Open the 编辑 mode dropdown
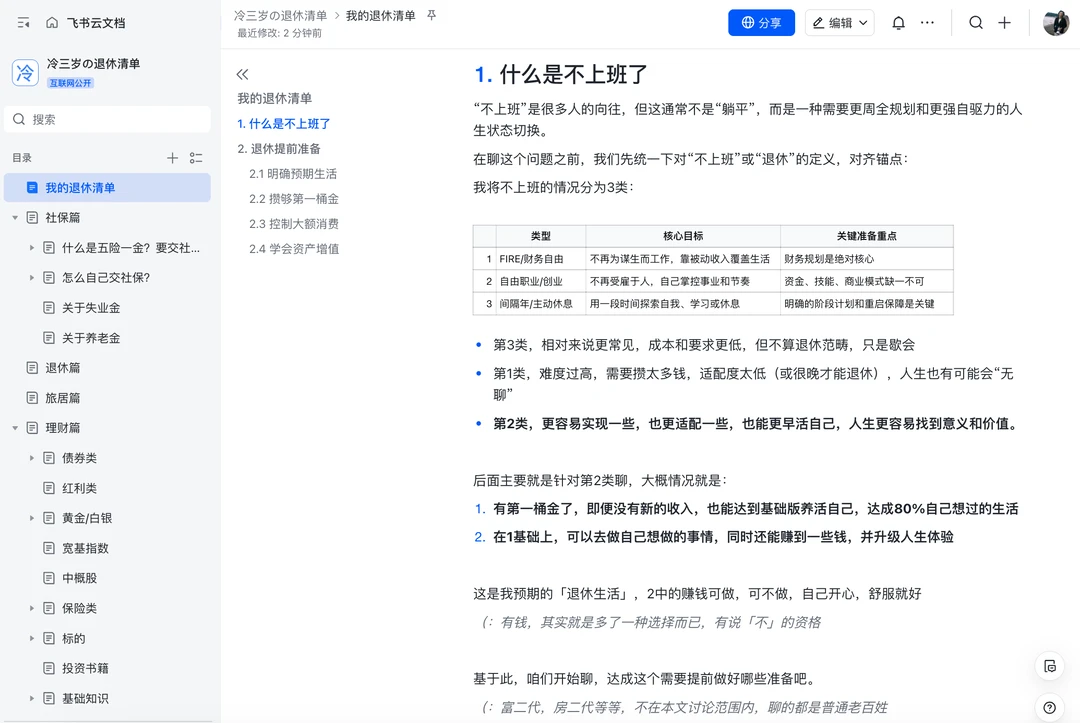The width and height of the screenshot is (1080, 723). coord(840,23)
